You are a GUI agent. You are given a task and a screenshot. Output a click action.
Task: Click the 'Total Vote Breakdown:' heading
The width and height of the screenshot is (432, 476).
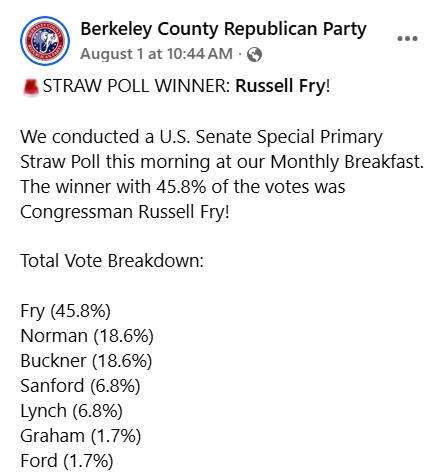point(112,260)
